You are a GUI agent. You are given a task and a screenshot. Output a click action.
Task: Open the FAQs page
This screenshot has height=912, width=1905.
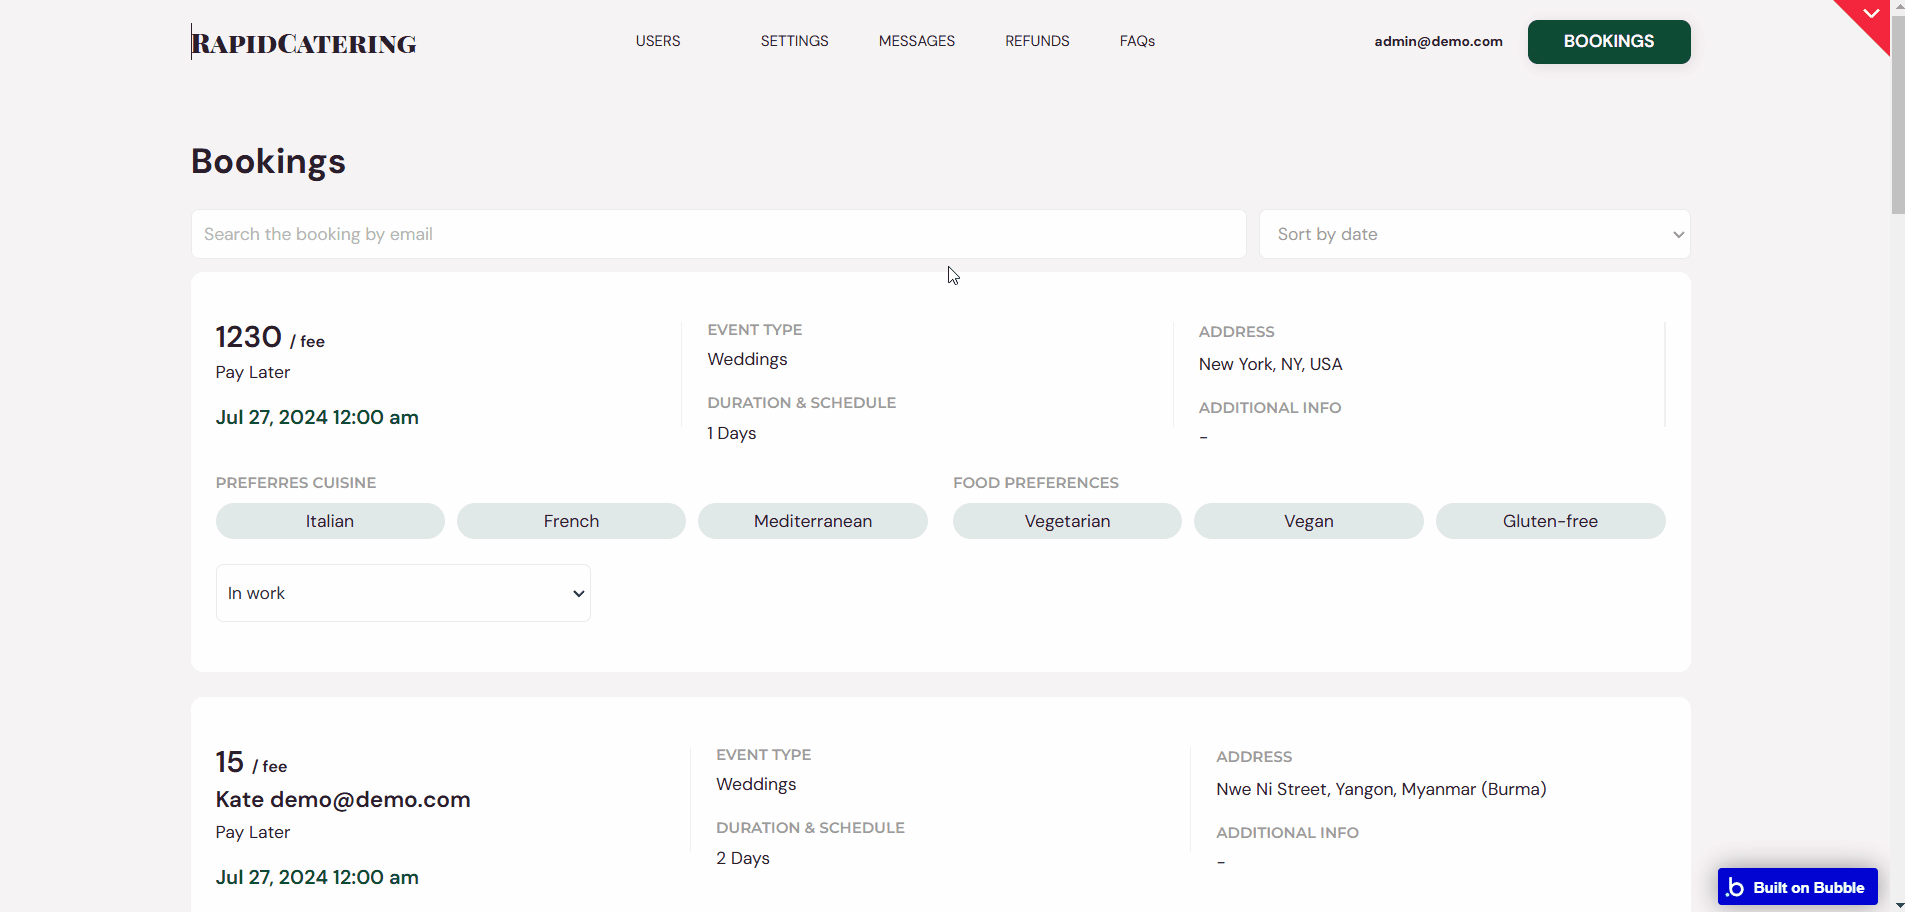[1137, 41]
